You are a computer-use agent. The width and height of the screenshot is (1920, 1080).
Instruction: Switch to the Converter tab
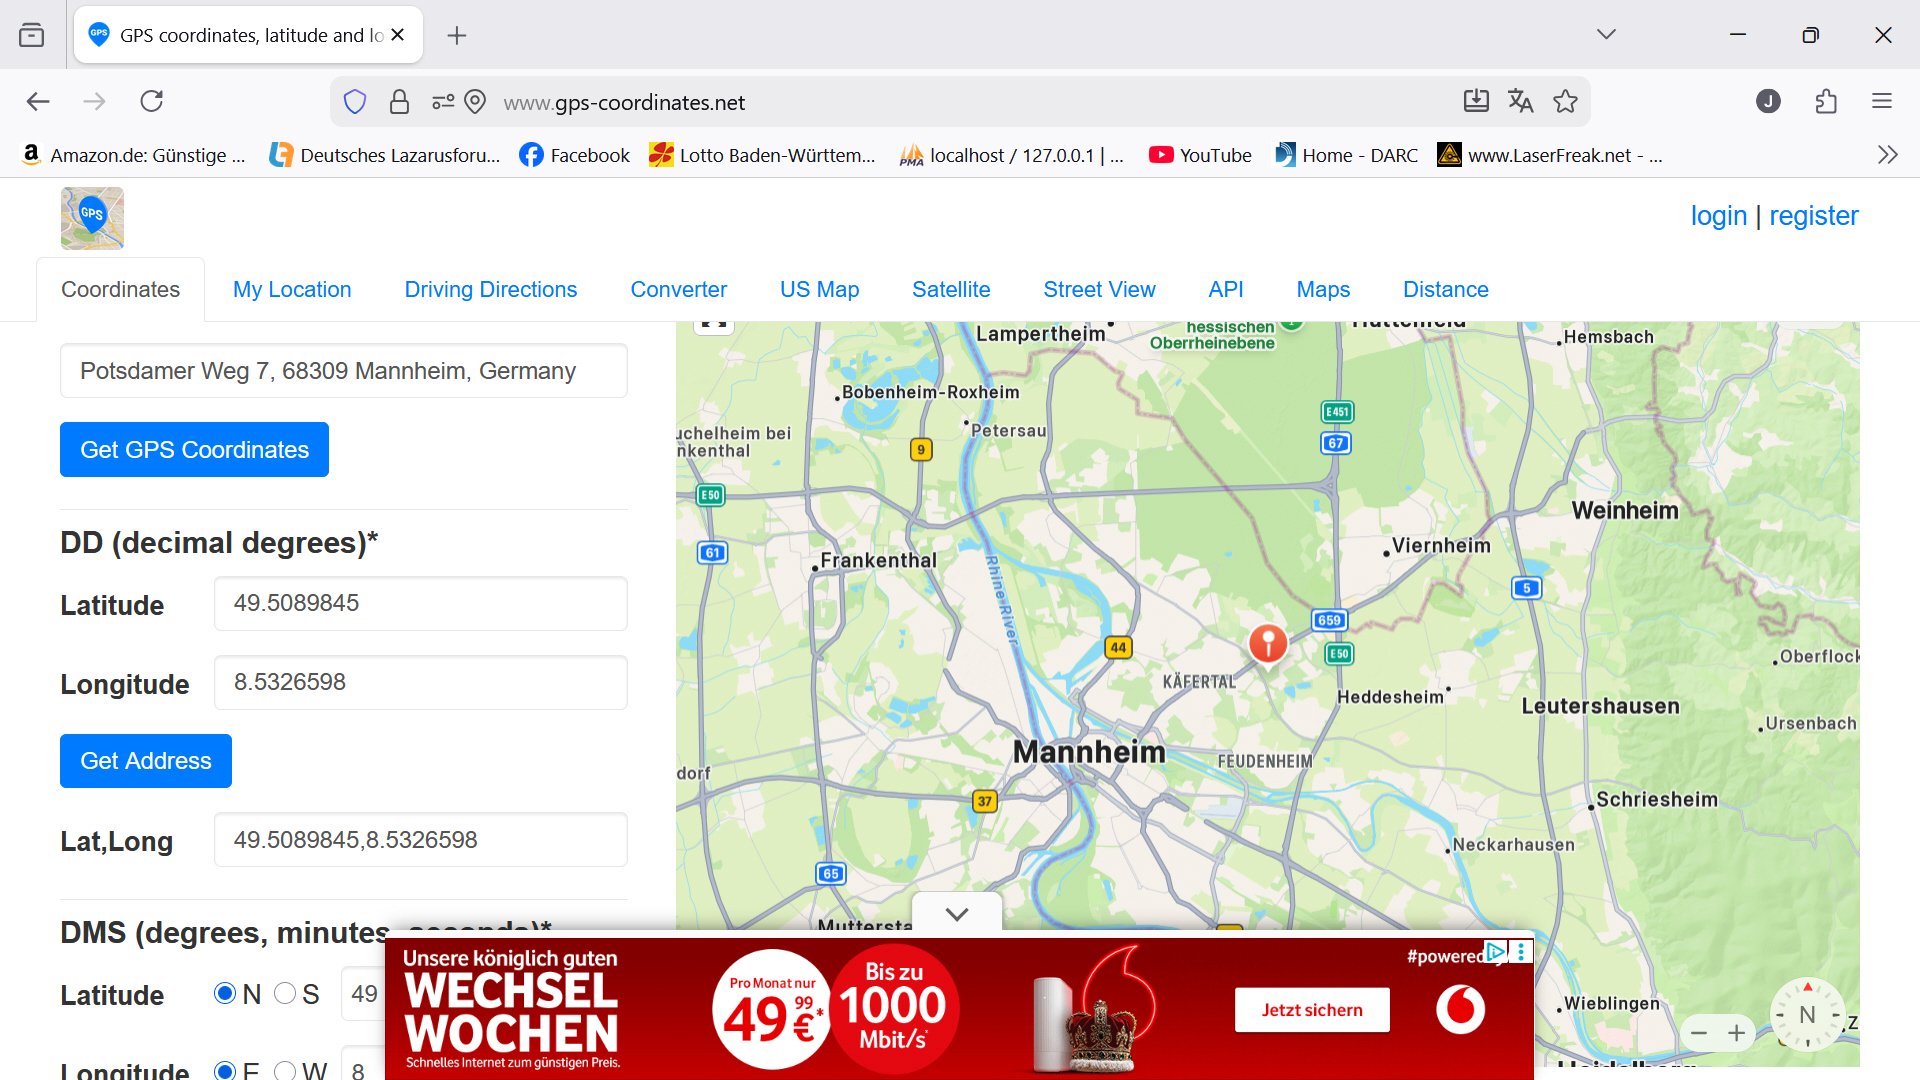click(678, 289)
